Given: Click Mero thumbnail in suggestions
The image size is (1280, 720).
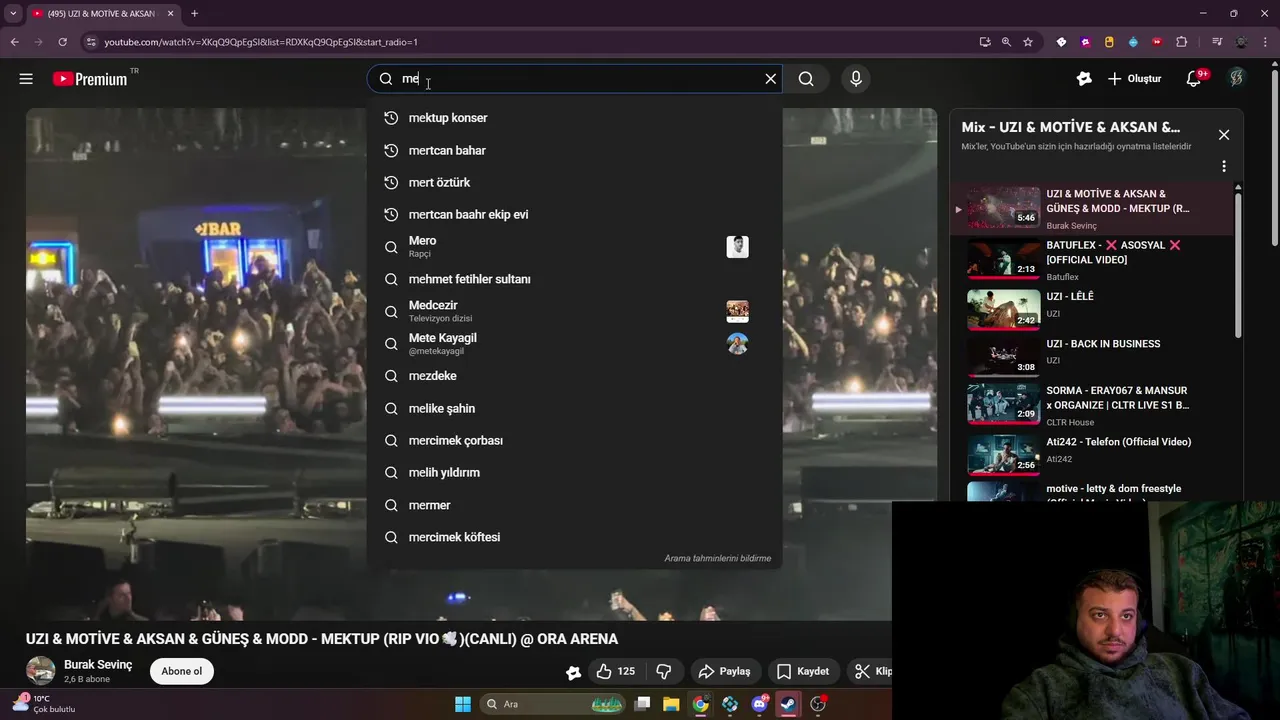Looking at the screenshot, I should click(x=737, y=247).
